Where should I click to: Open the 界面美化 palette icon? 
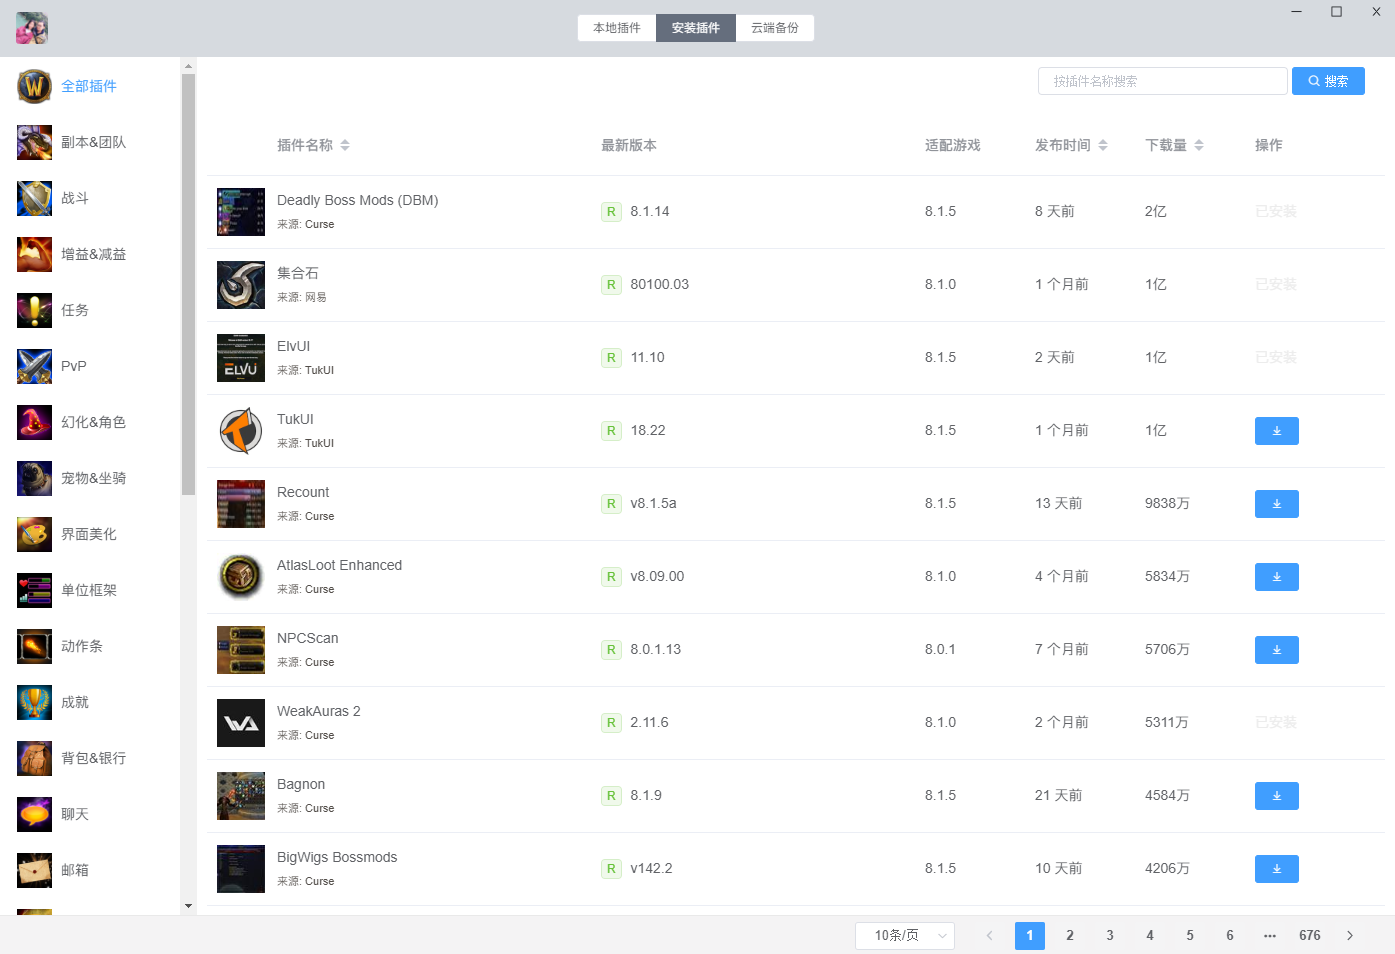pos(34,535)
